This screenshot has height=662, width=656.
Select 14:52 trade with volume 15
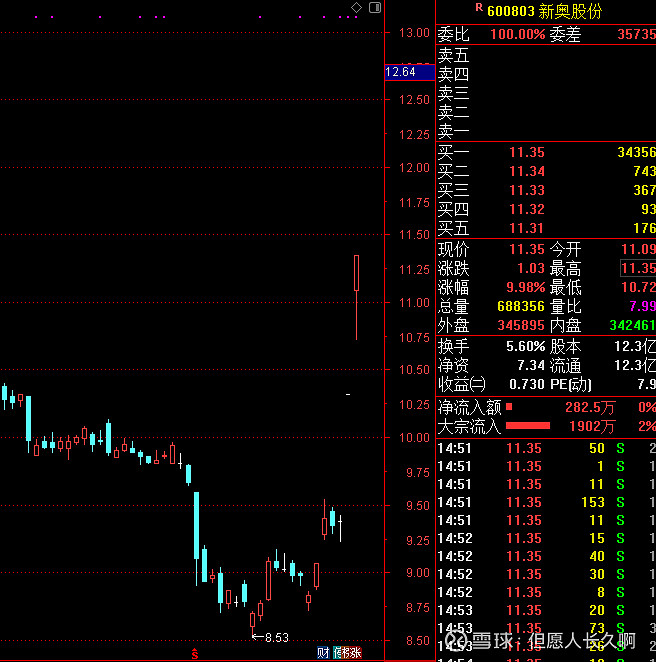[x=546, y=538]
